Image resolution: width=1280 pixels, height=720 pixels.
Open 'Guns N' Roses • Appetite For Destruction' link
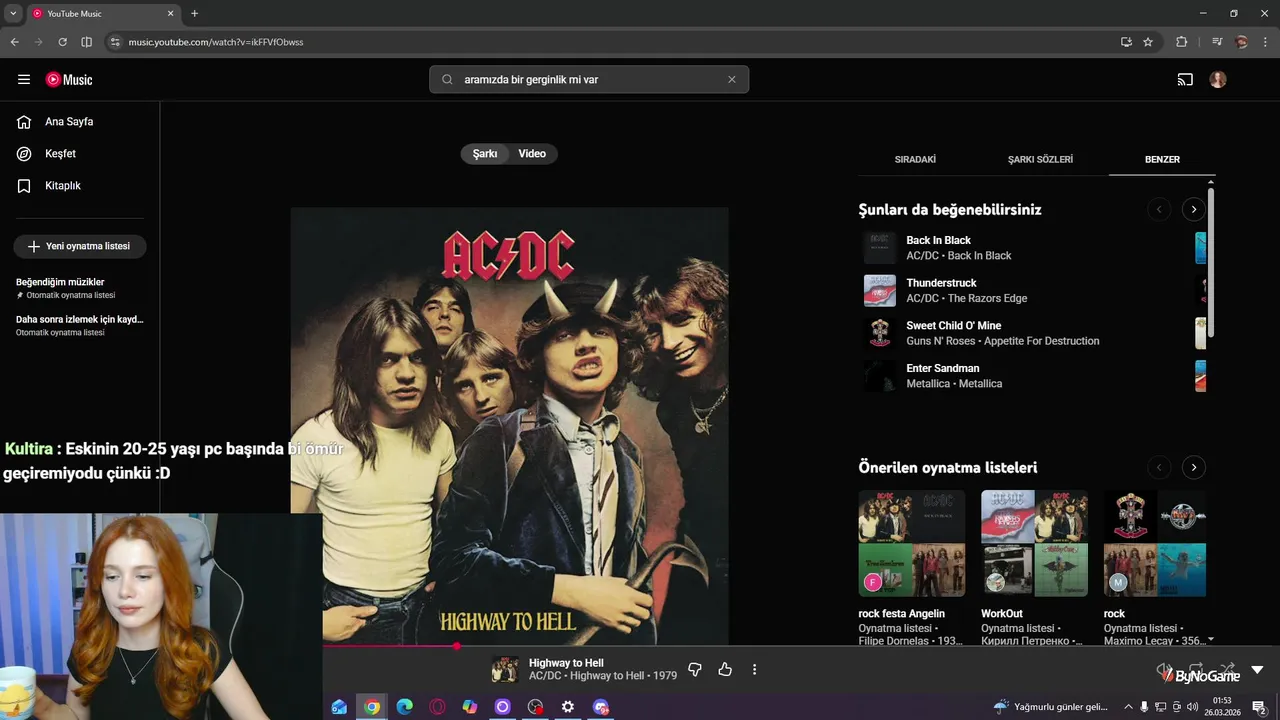(1002, 341)
